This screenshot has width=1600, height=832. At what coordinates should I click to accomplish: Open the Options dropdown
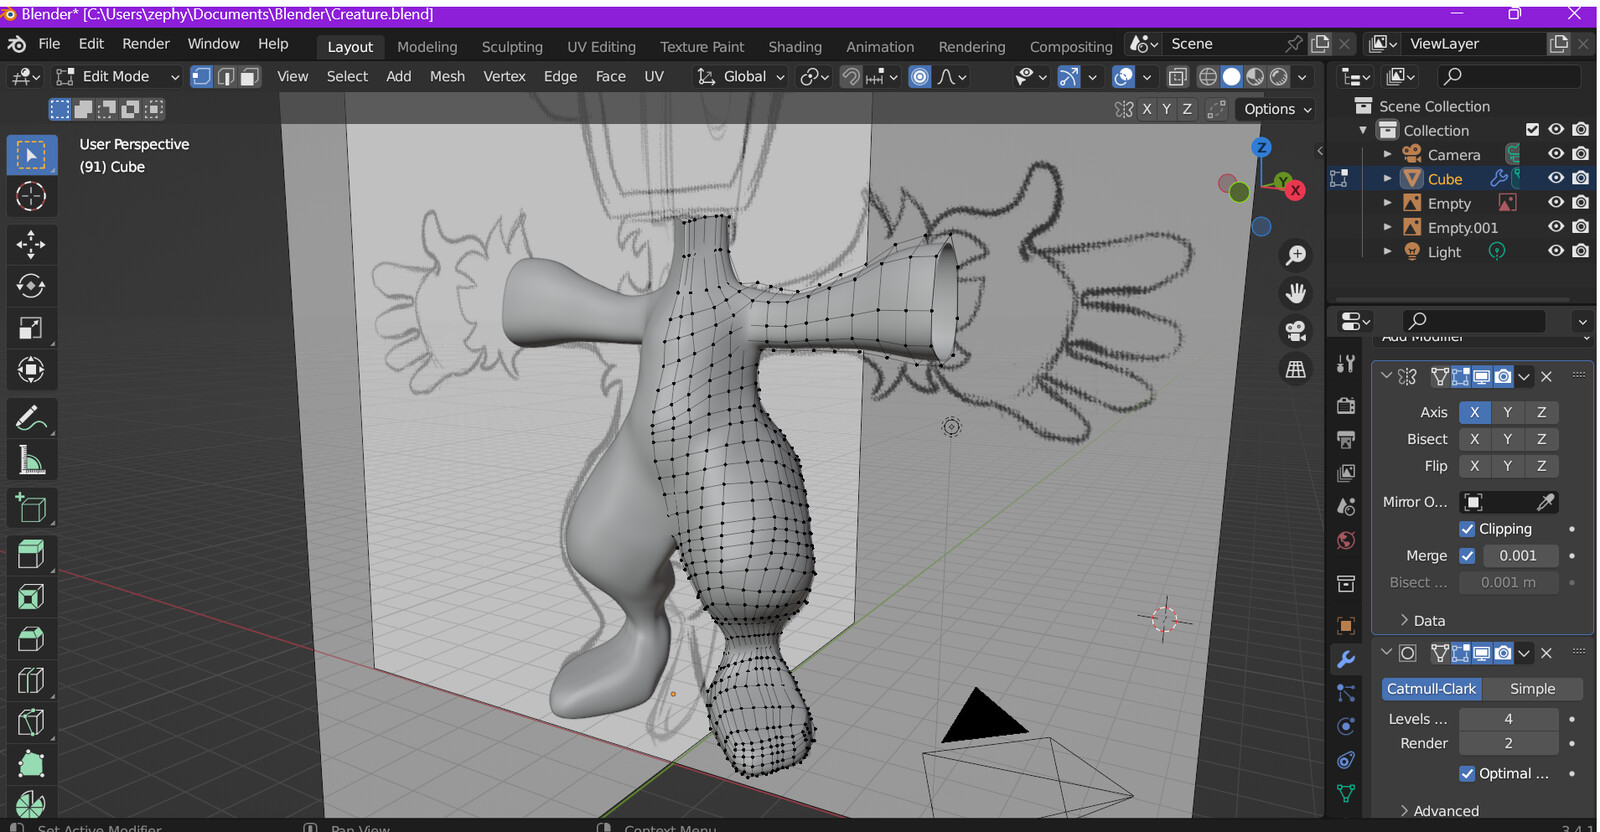(1277, 109)
